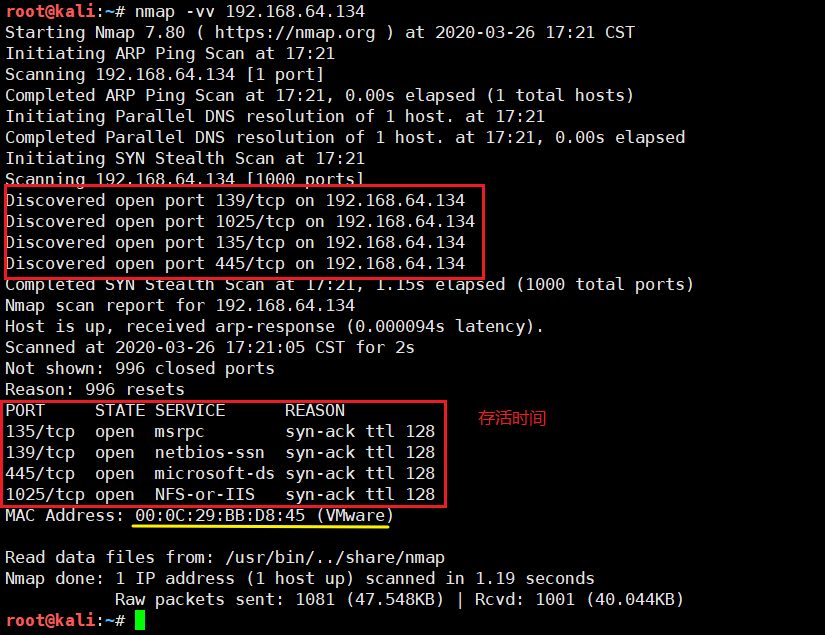Click the 'Host is up, received arp-response' line

pyautogui.click(x=275, y=327)
